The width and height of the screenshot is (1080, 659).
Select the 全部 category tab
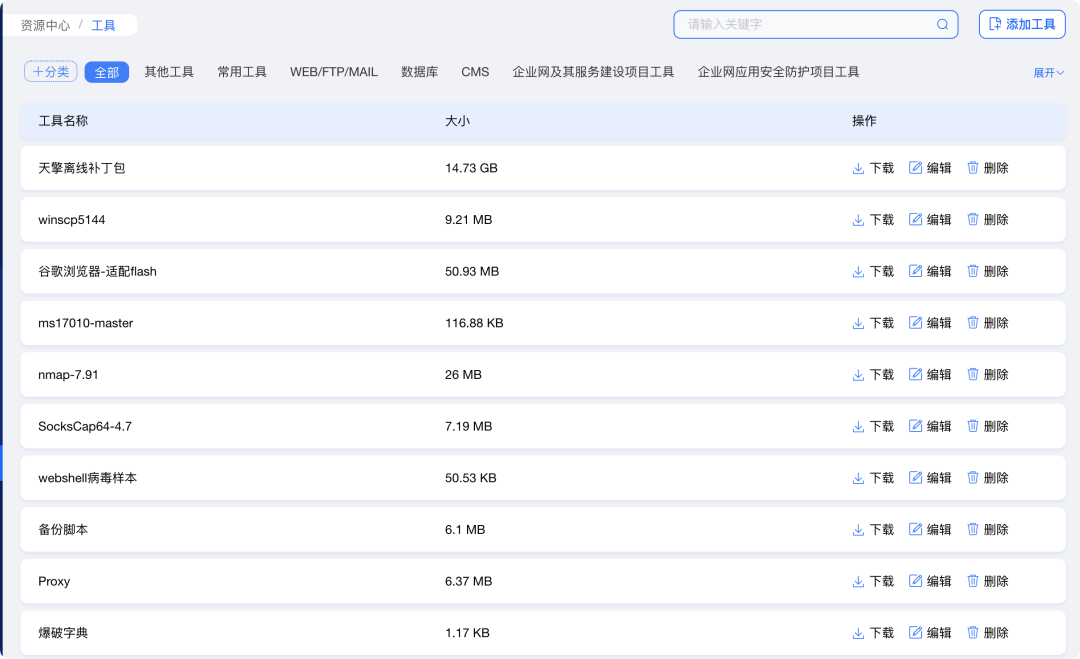[x=107, y=72]
